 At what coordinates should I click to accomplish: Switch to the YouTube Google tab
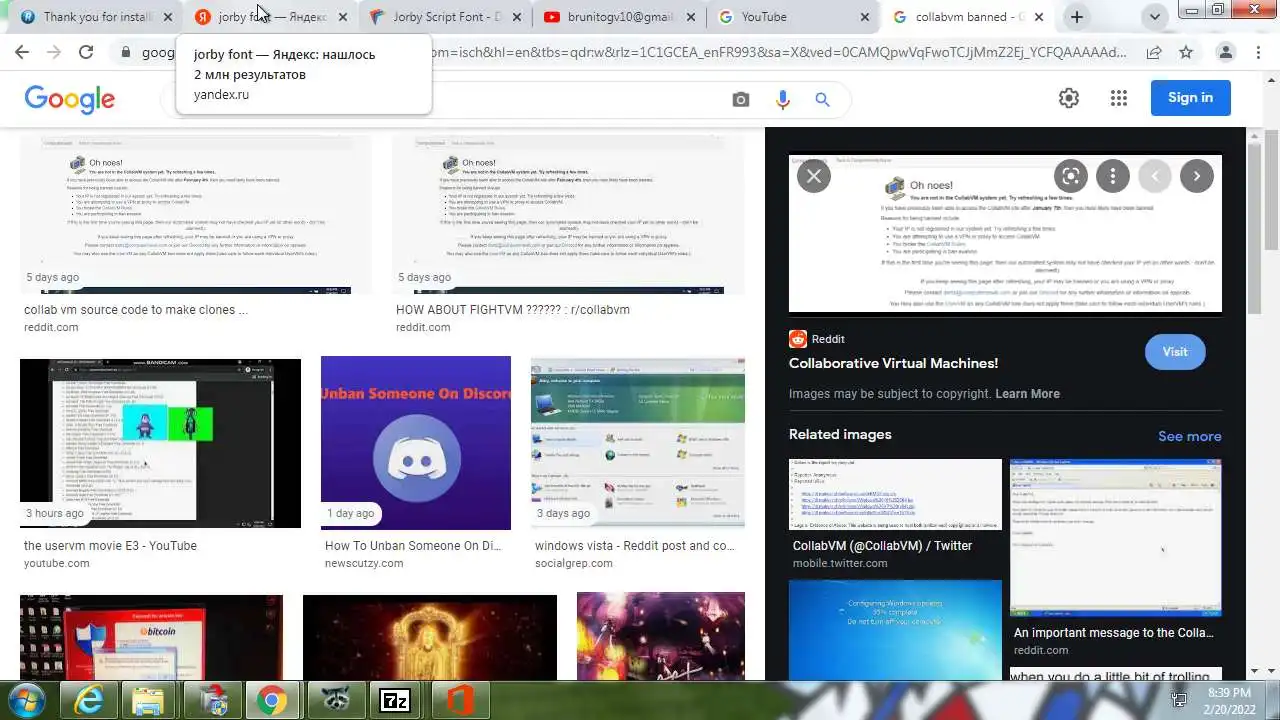pos(794,17)
